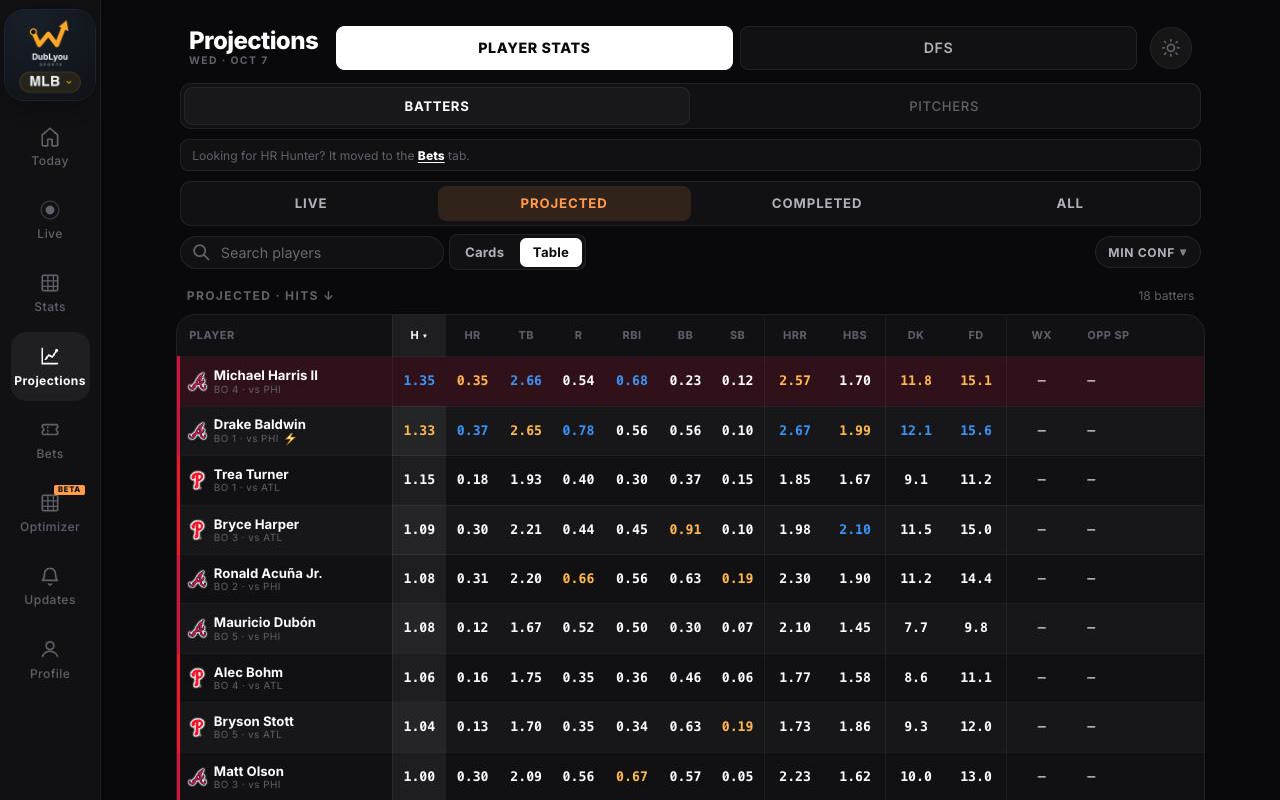Viewport: 1280px width, 800px height.
Task: Show Pitchers projections
Action: point(944,106)
